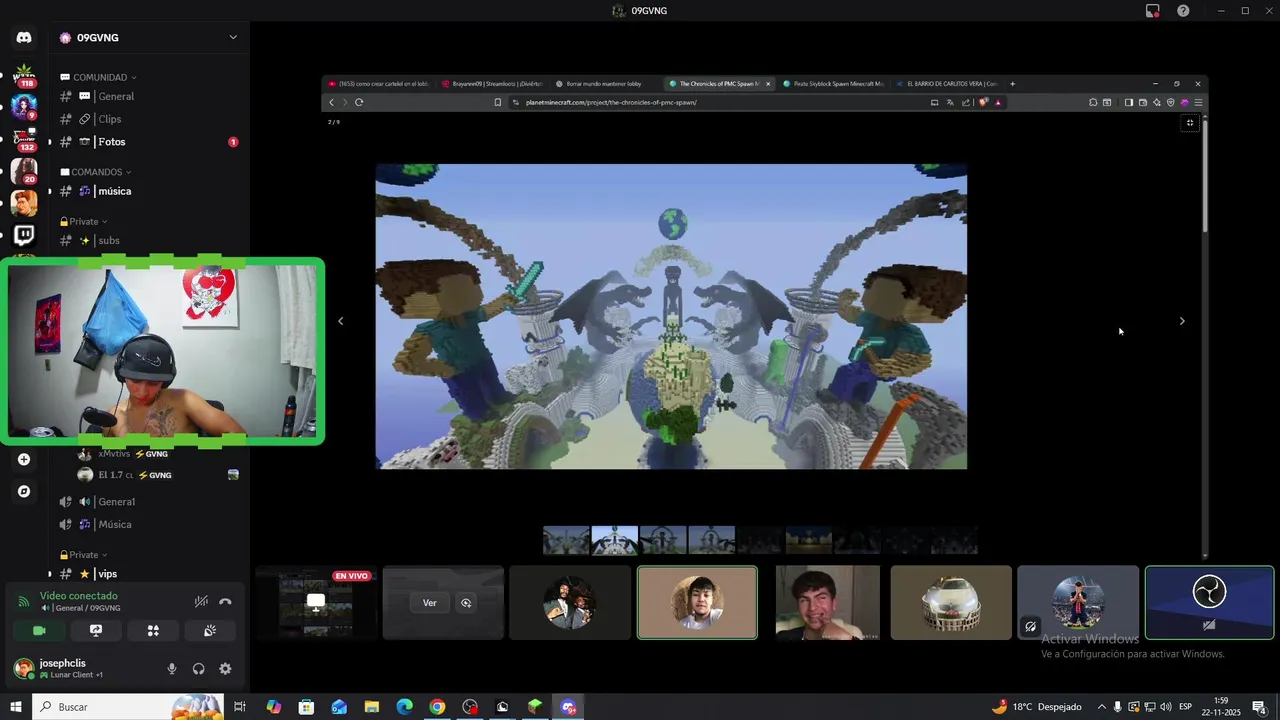Open OBS Studio from taskbar

[x=470, y=707]
